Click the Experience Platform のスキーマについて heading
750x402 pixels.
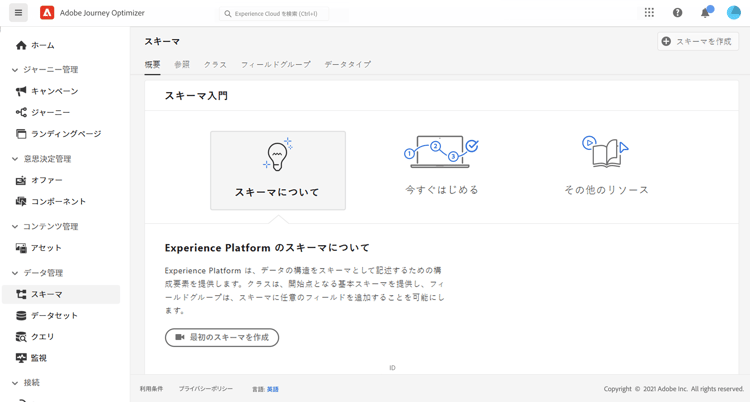click(267, 248)
